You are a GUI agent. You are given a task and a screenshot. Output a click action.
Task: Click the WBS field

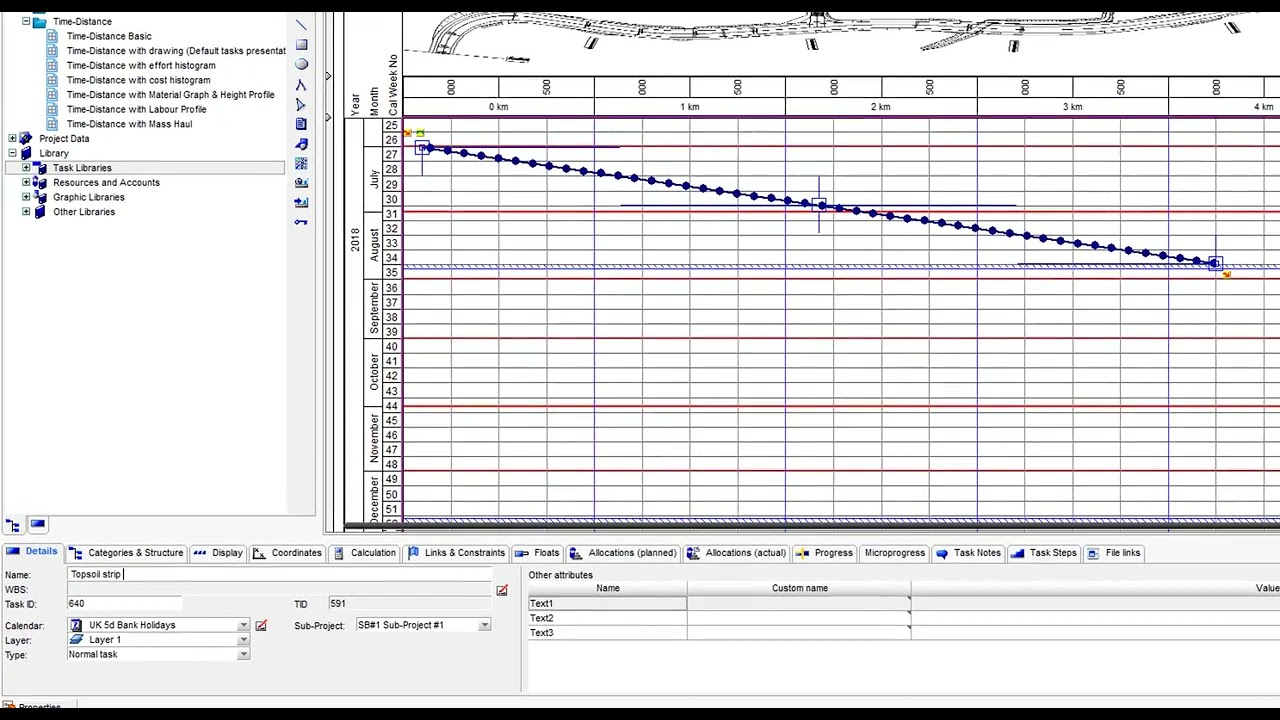(x=280, y=590)
